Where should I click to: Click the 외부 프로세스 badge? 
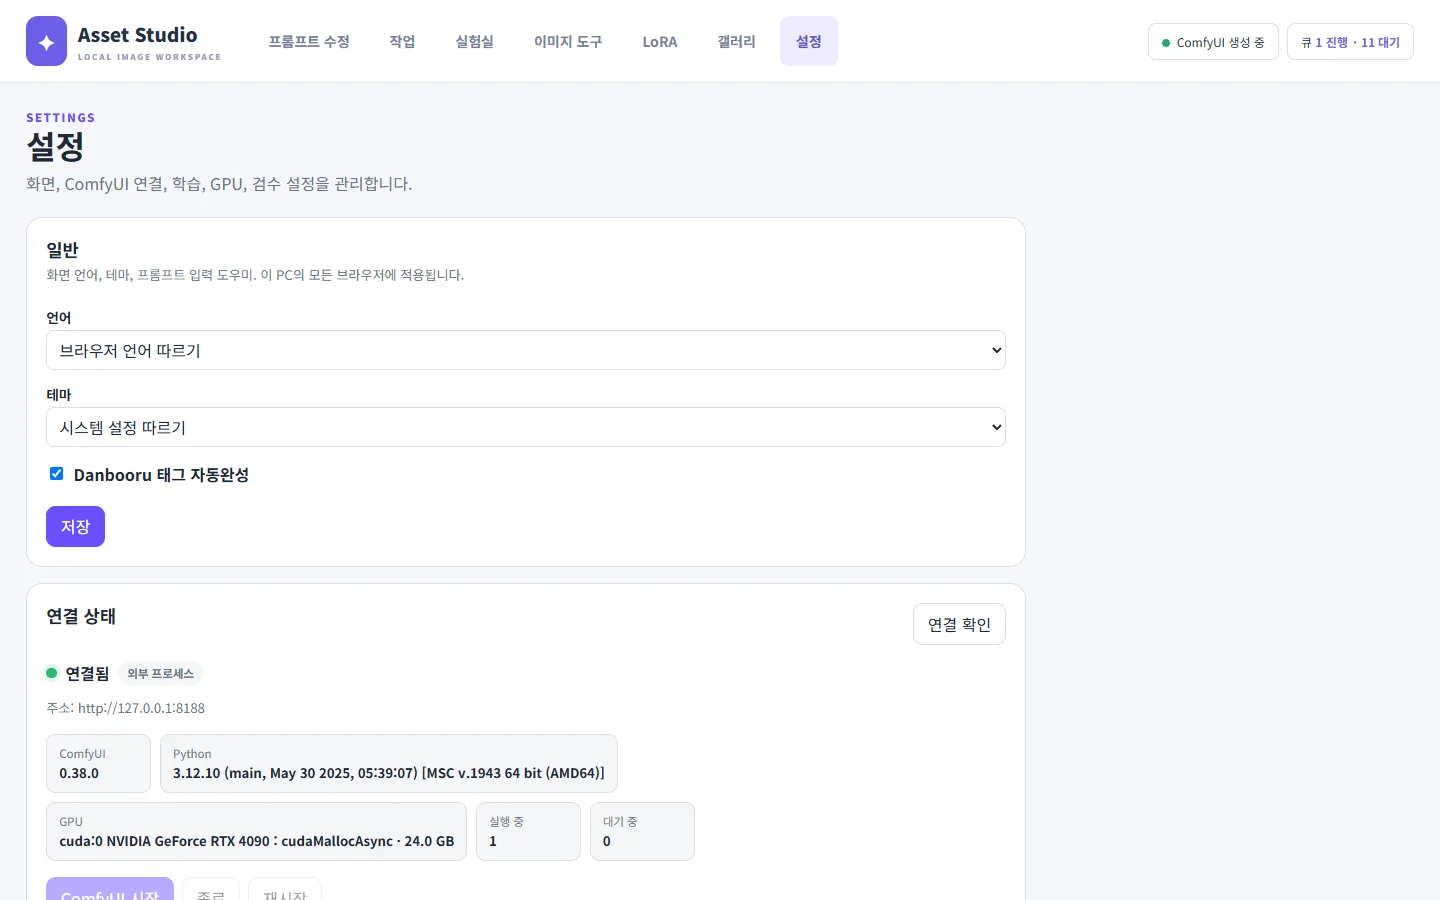pos(160,673)
